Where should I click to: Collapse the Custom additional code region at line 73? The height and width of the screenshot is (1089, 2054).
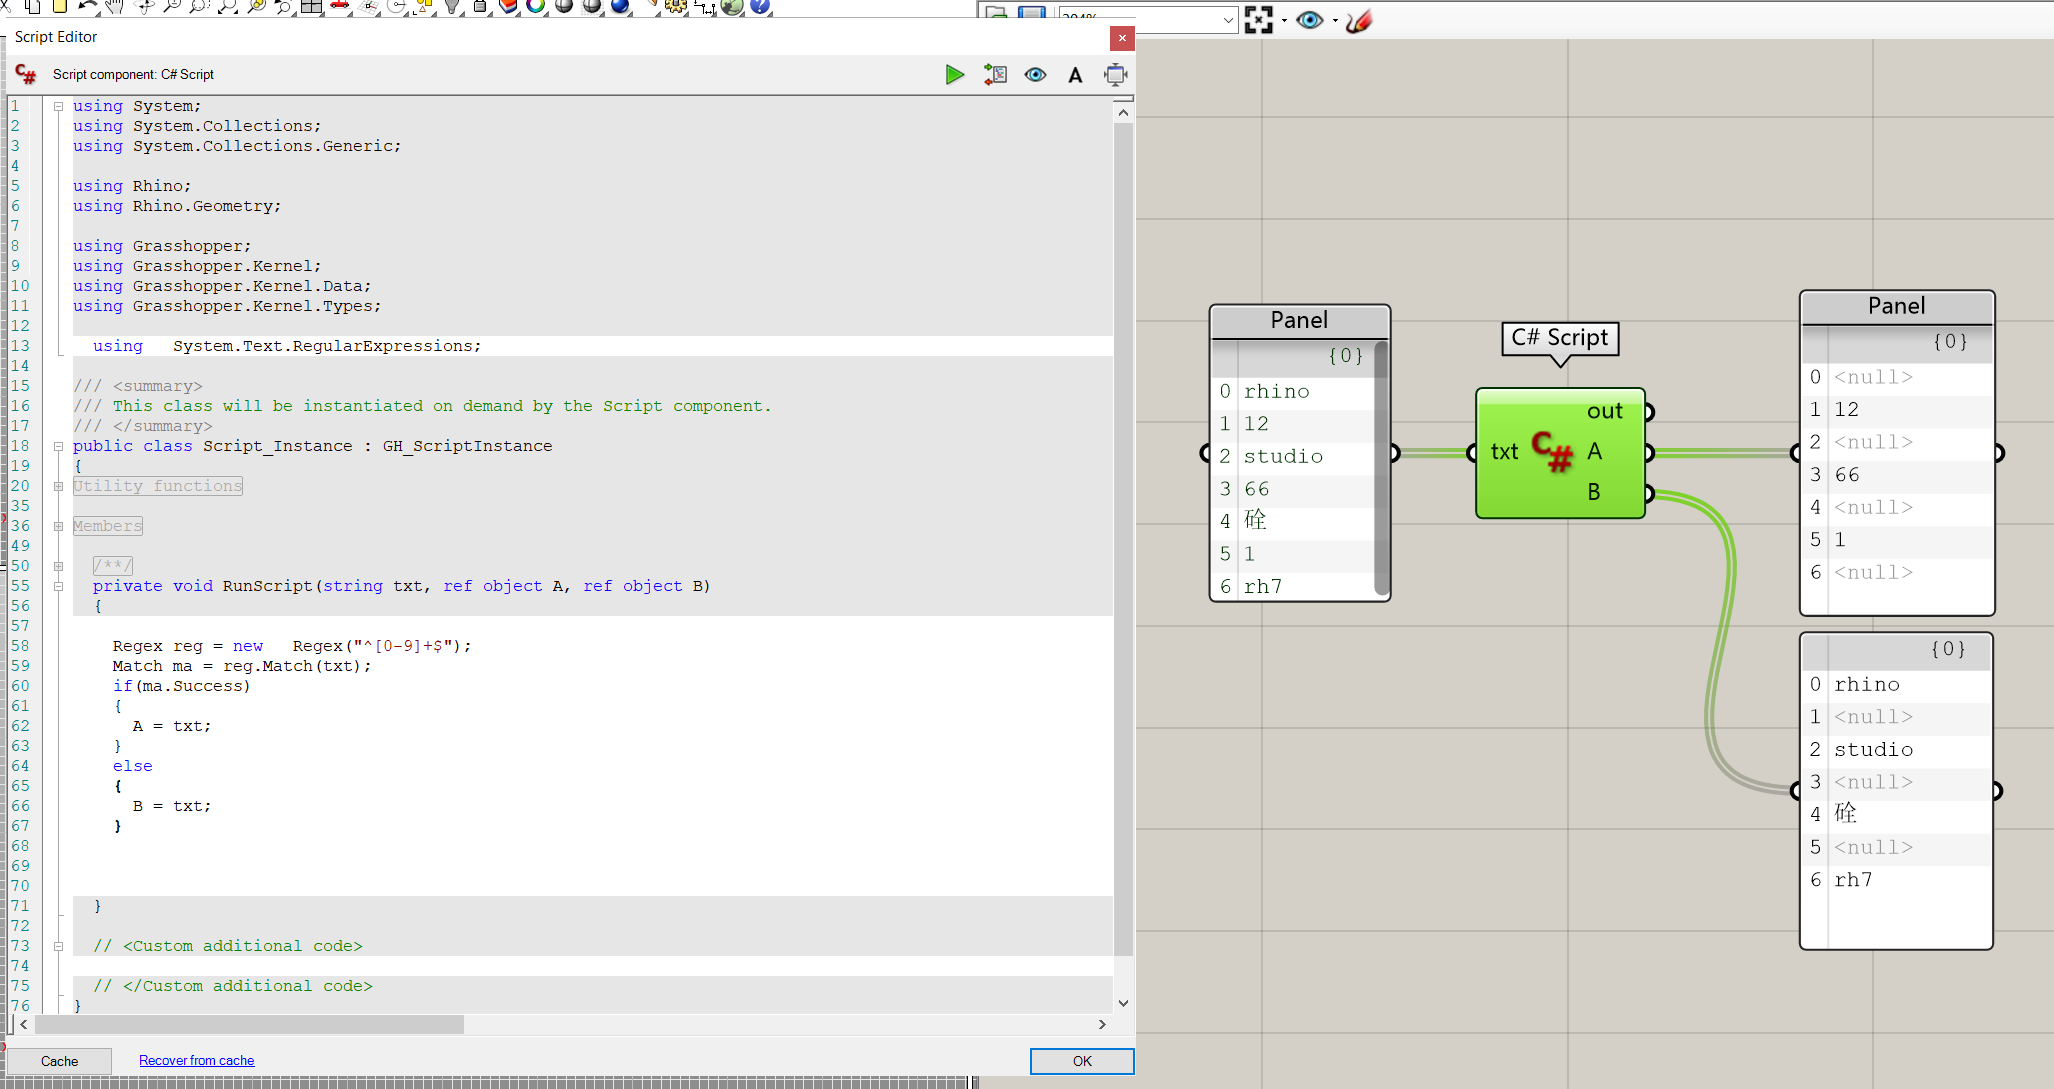[58, 946]
